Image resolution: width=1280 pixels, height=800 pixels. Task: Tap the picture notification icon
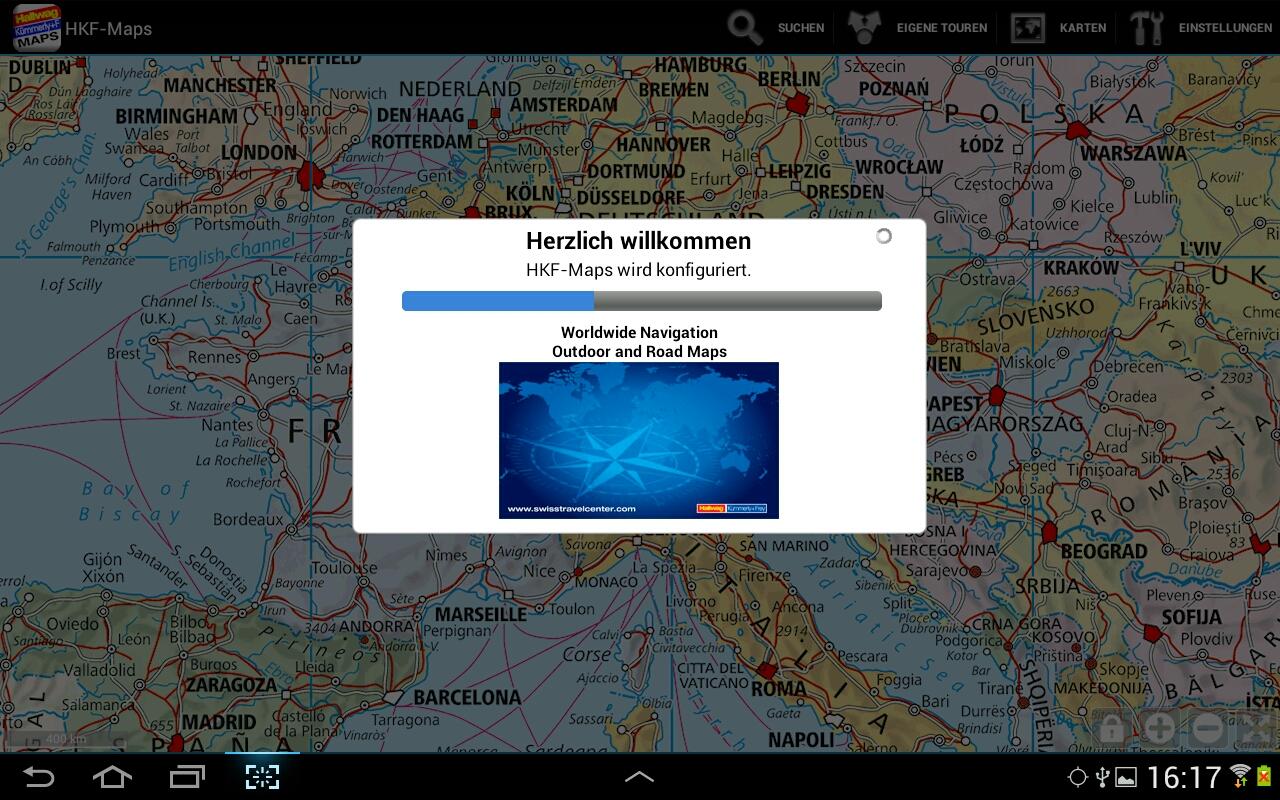click(1126, 777)
